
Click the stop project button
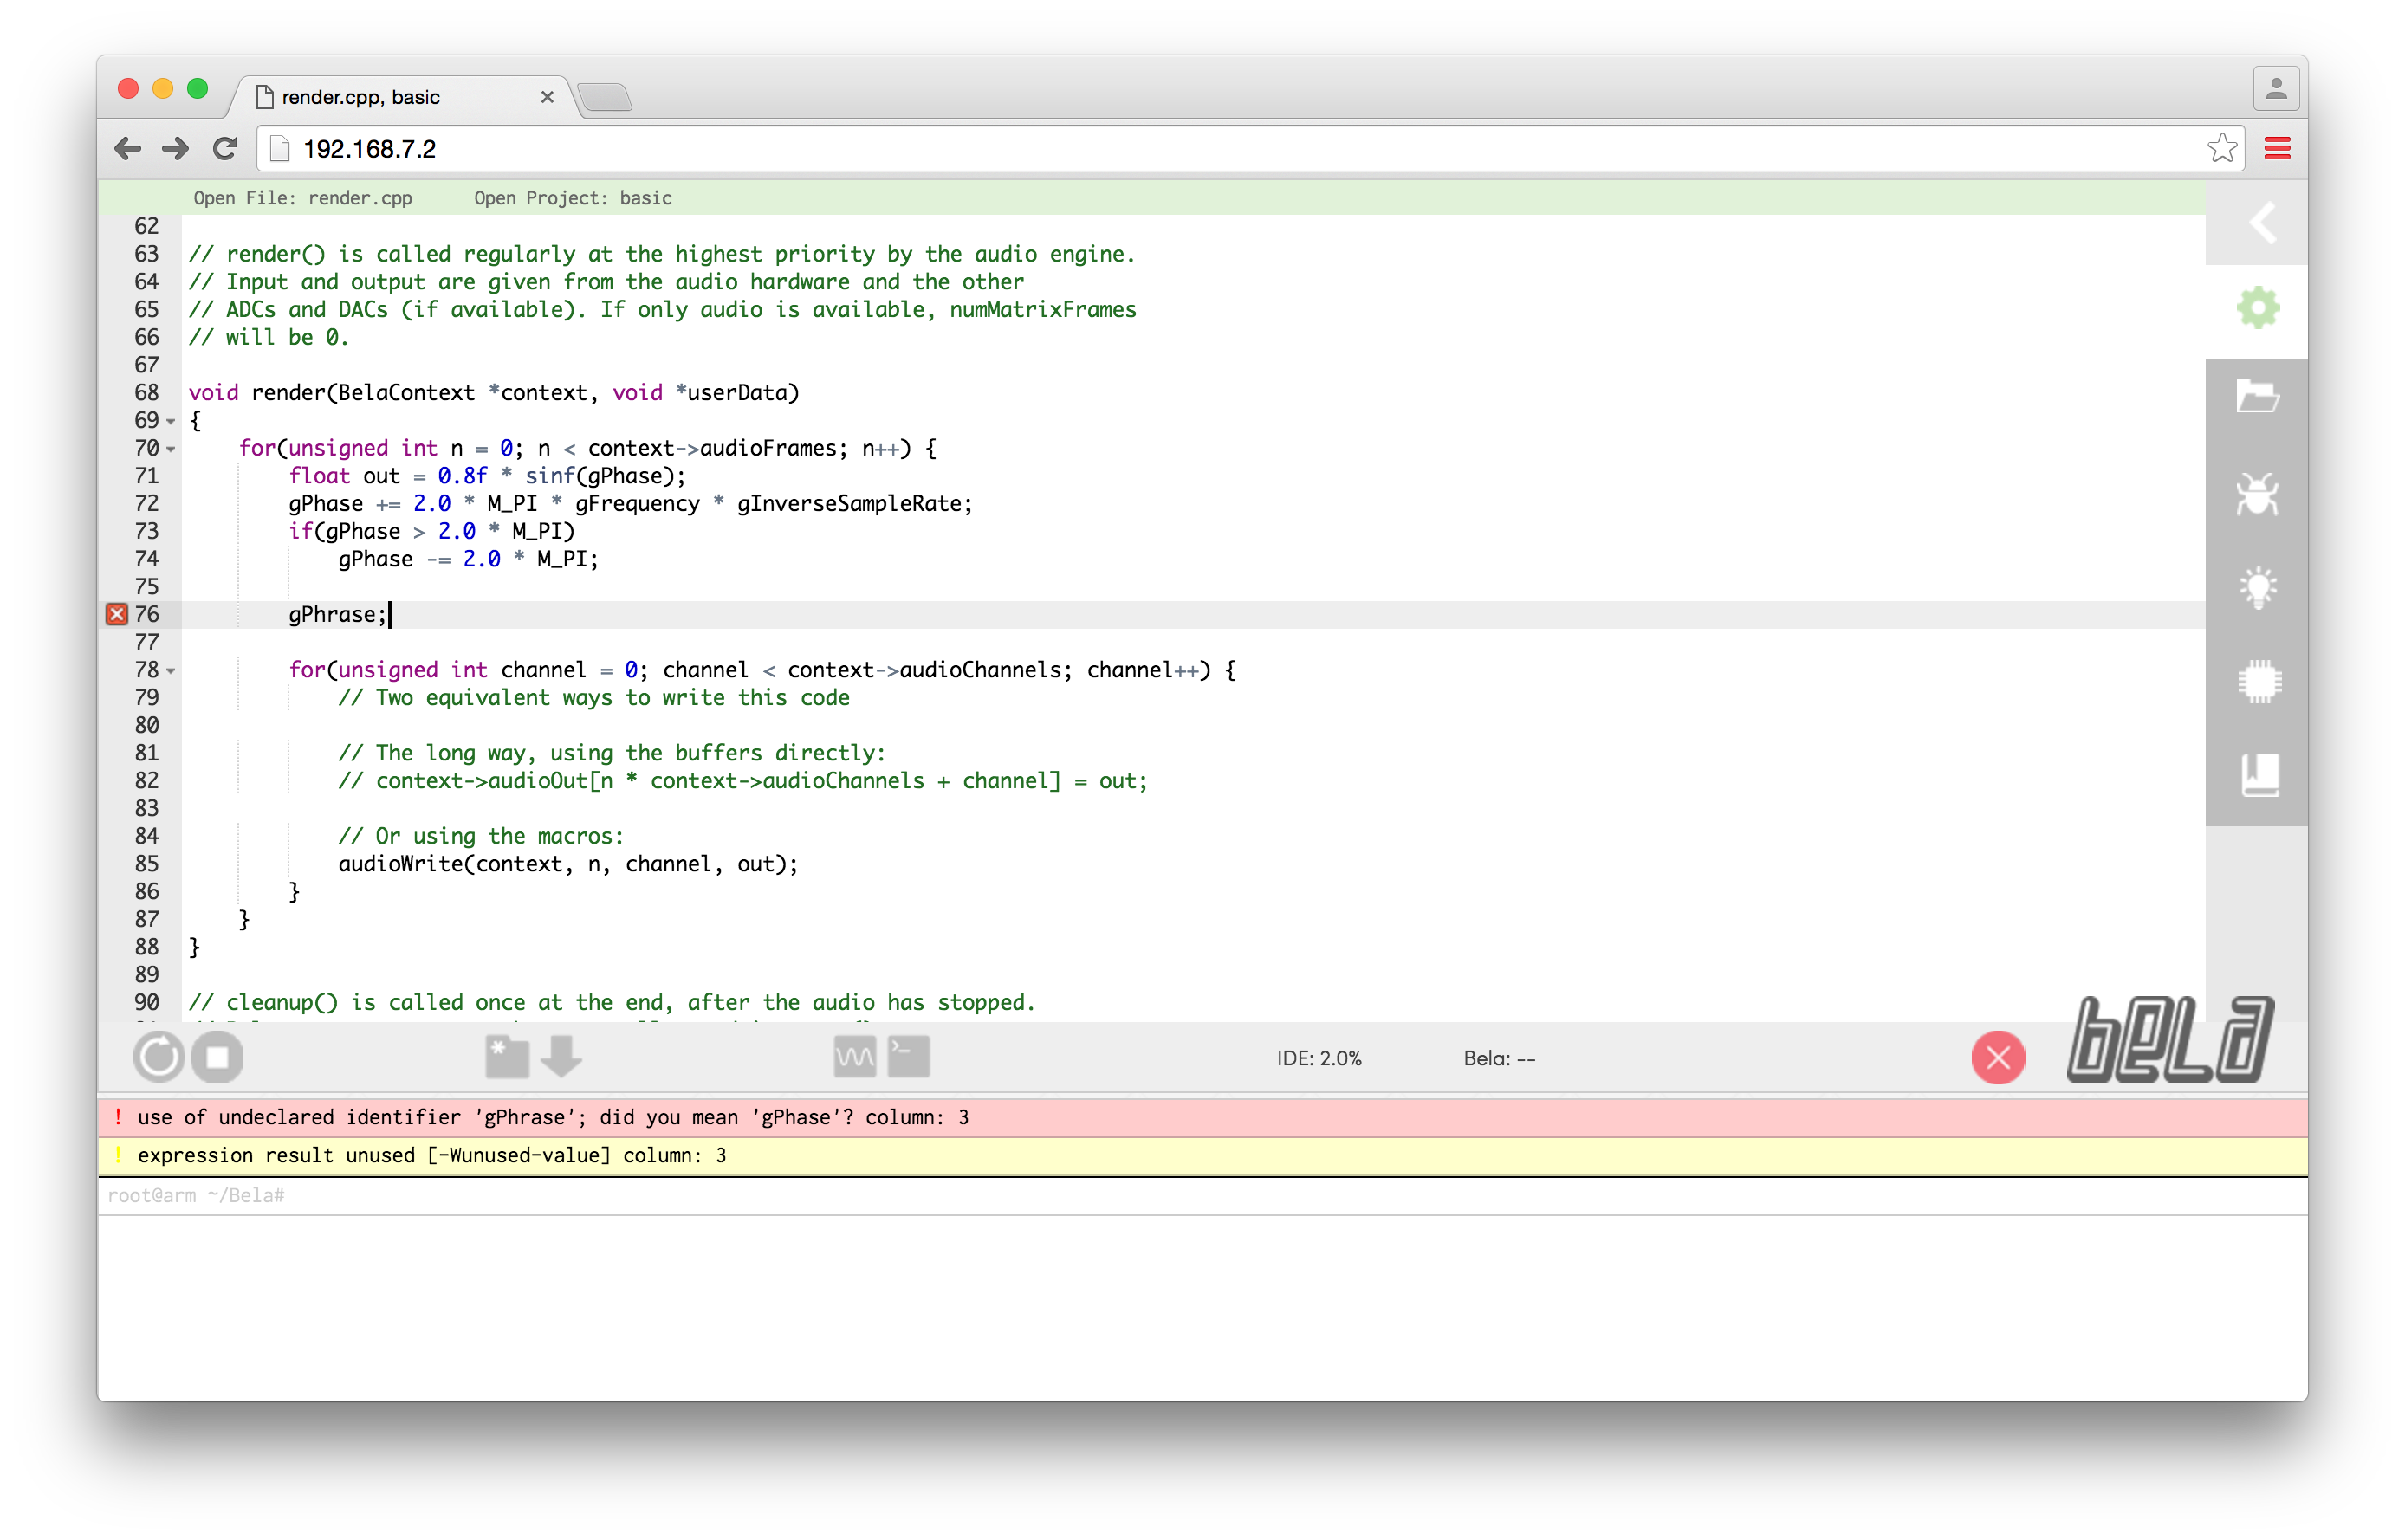coord(217,1057)
